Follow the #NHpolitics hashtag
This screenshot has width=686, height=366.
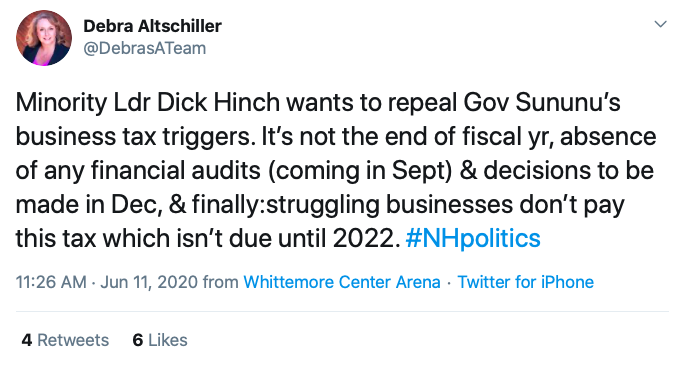point(473,238)
